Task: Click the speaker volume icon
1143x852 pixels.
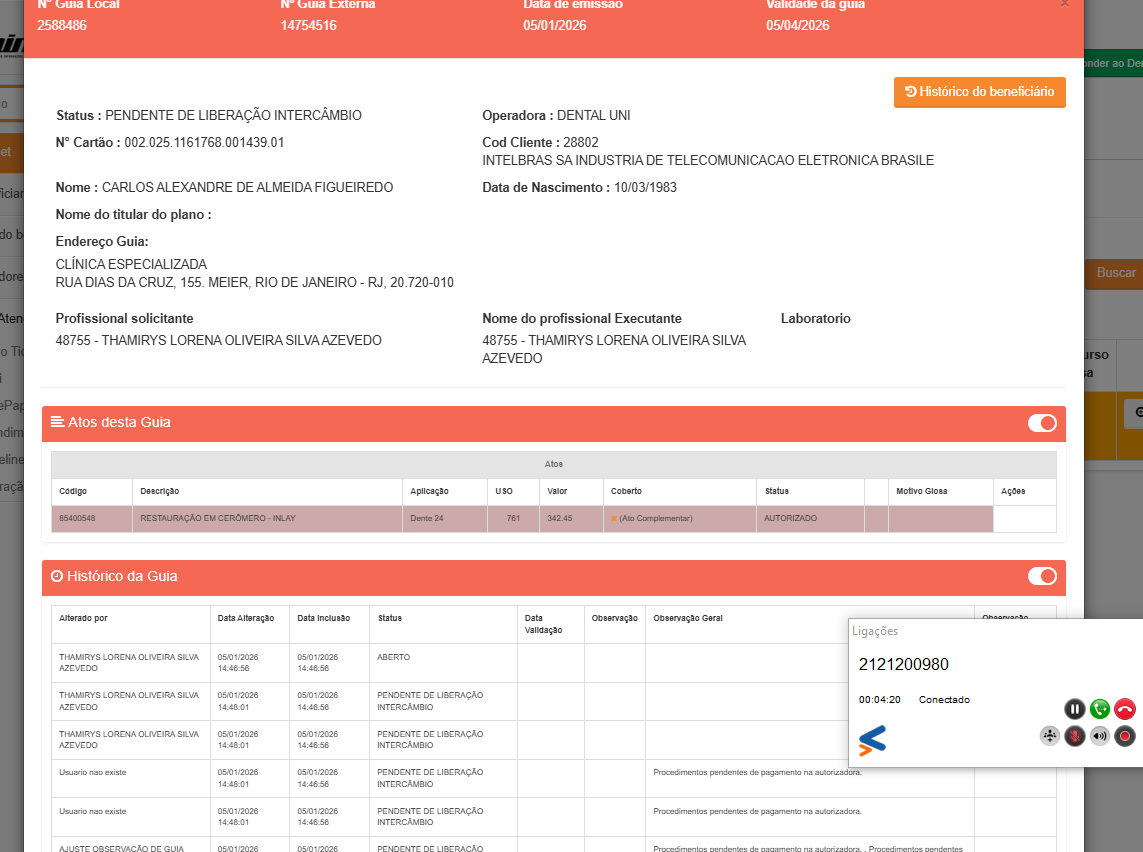Action: 1100,736
